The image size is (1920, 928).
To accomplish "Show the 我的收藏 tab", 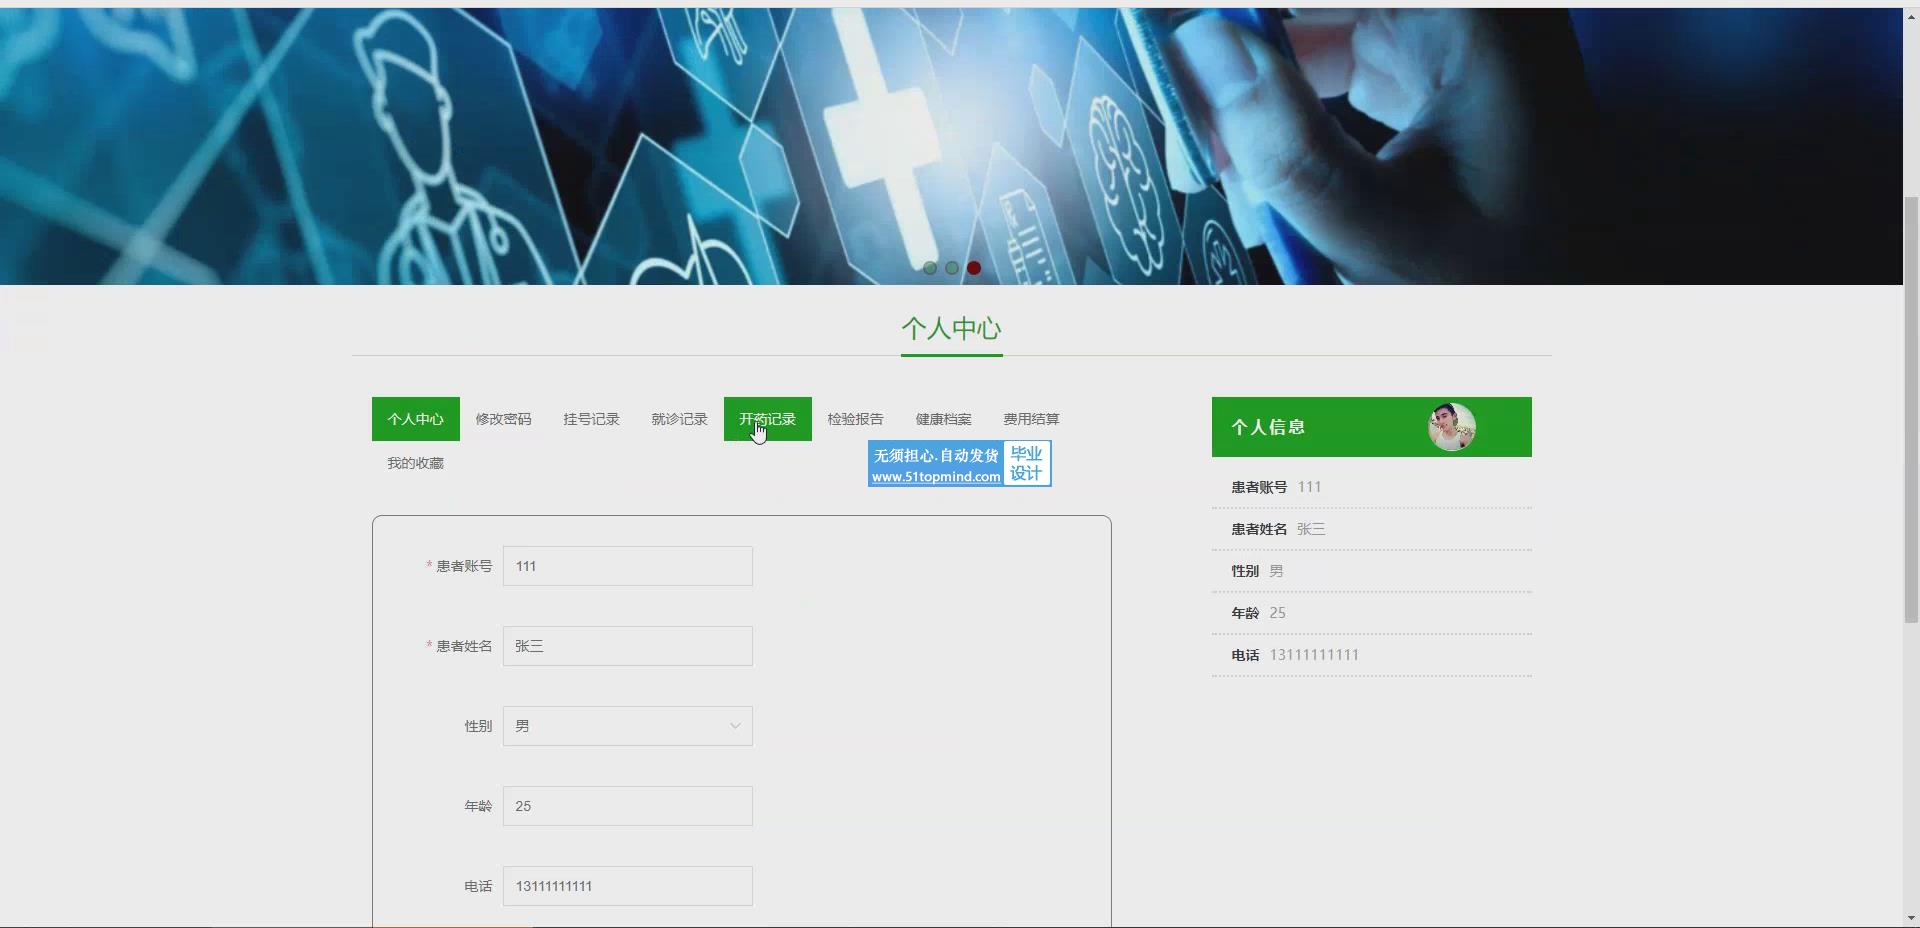I will click(416, 463).
